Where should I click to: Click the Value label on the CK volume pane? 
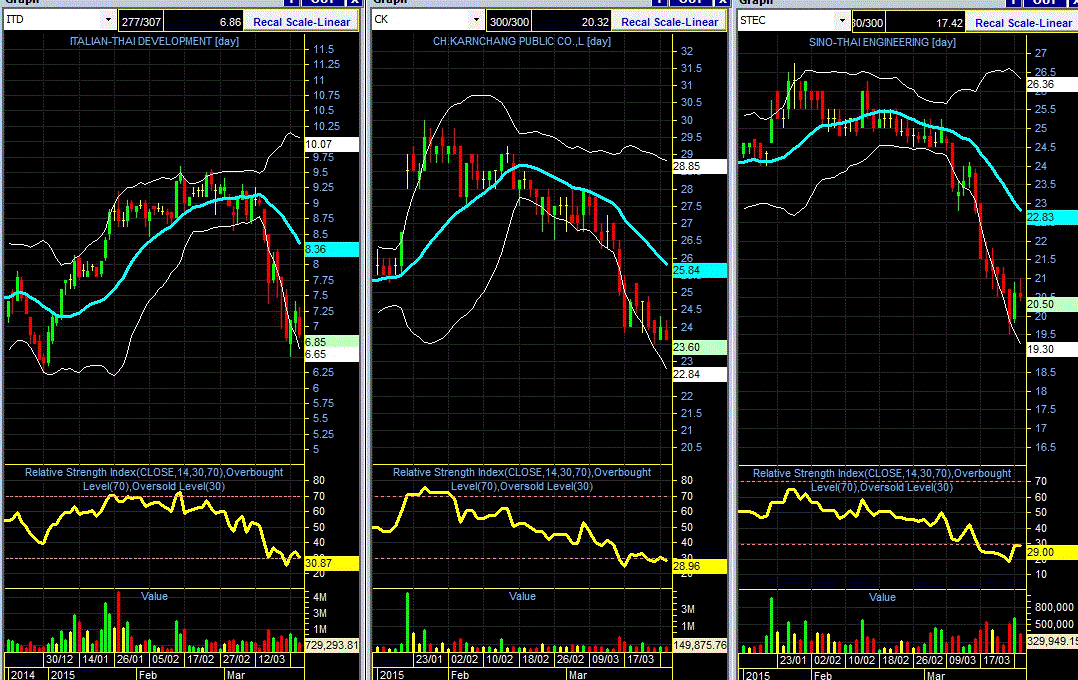[x=522, y=596]
